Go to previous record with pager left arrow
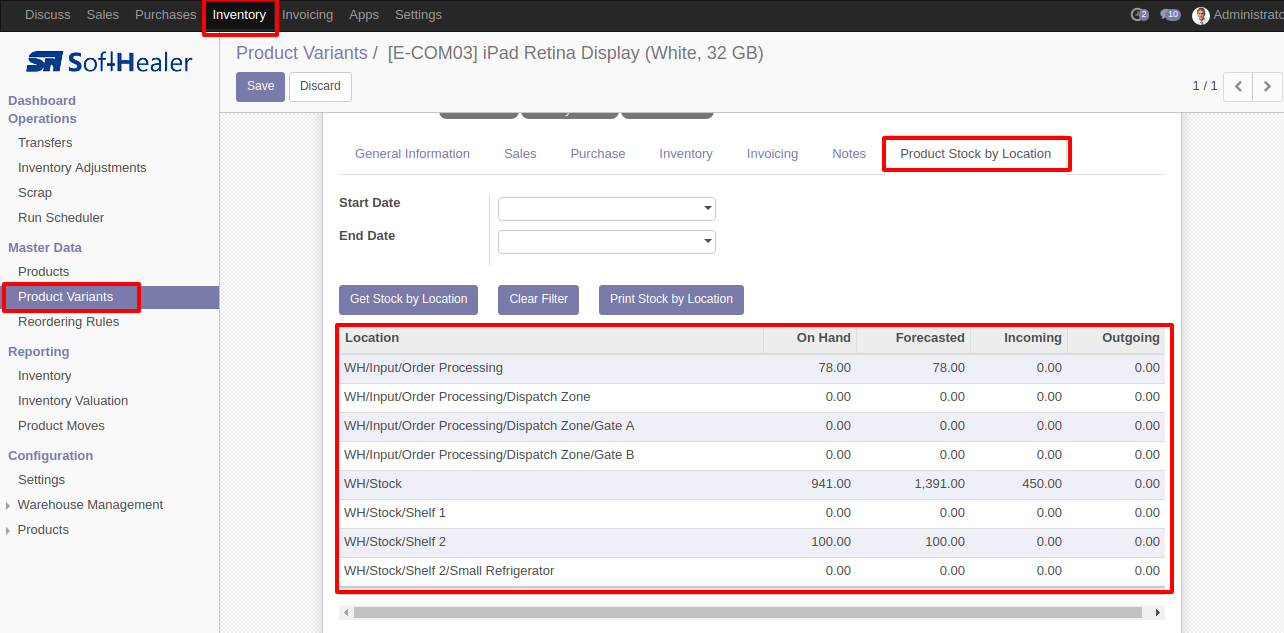 pos(1238,86)
